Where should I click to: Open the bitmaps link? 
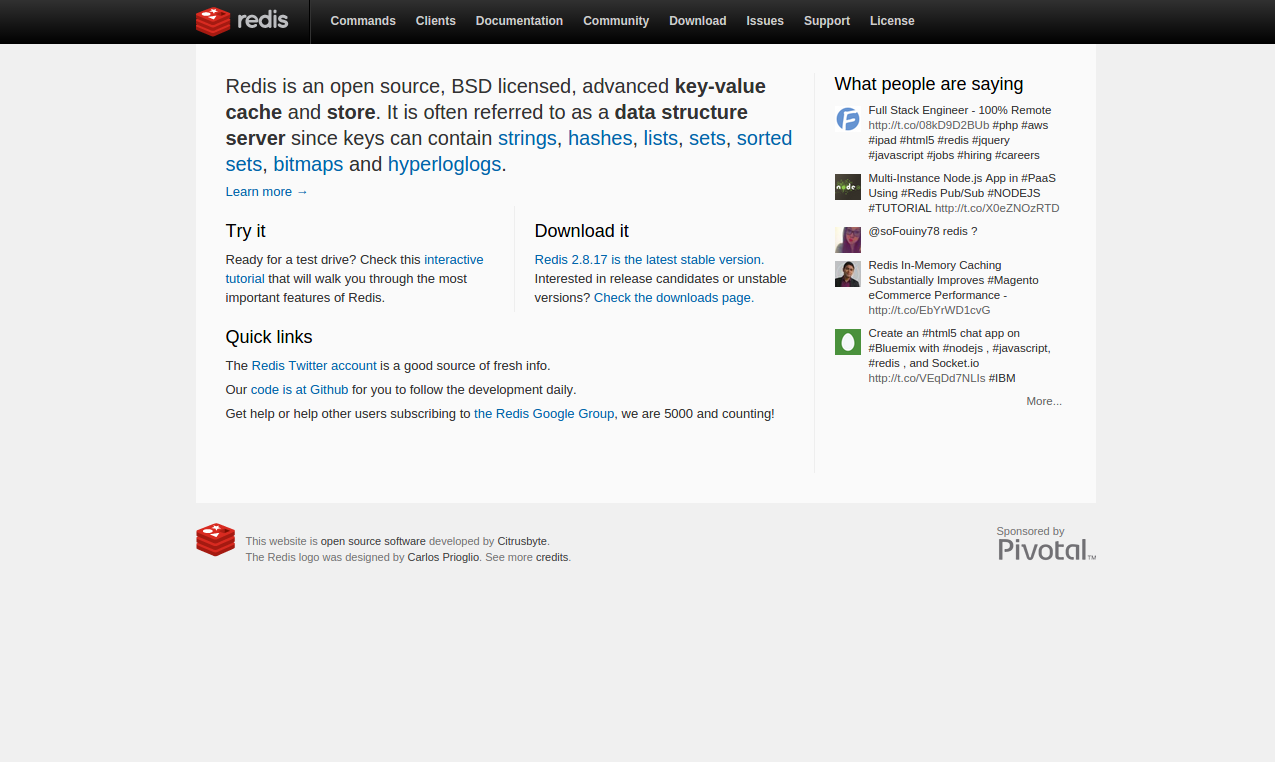[308, 164]
